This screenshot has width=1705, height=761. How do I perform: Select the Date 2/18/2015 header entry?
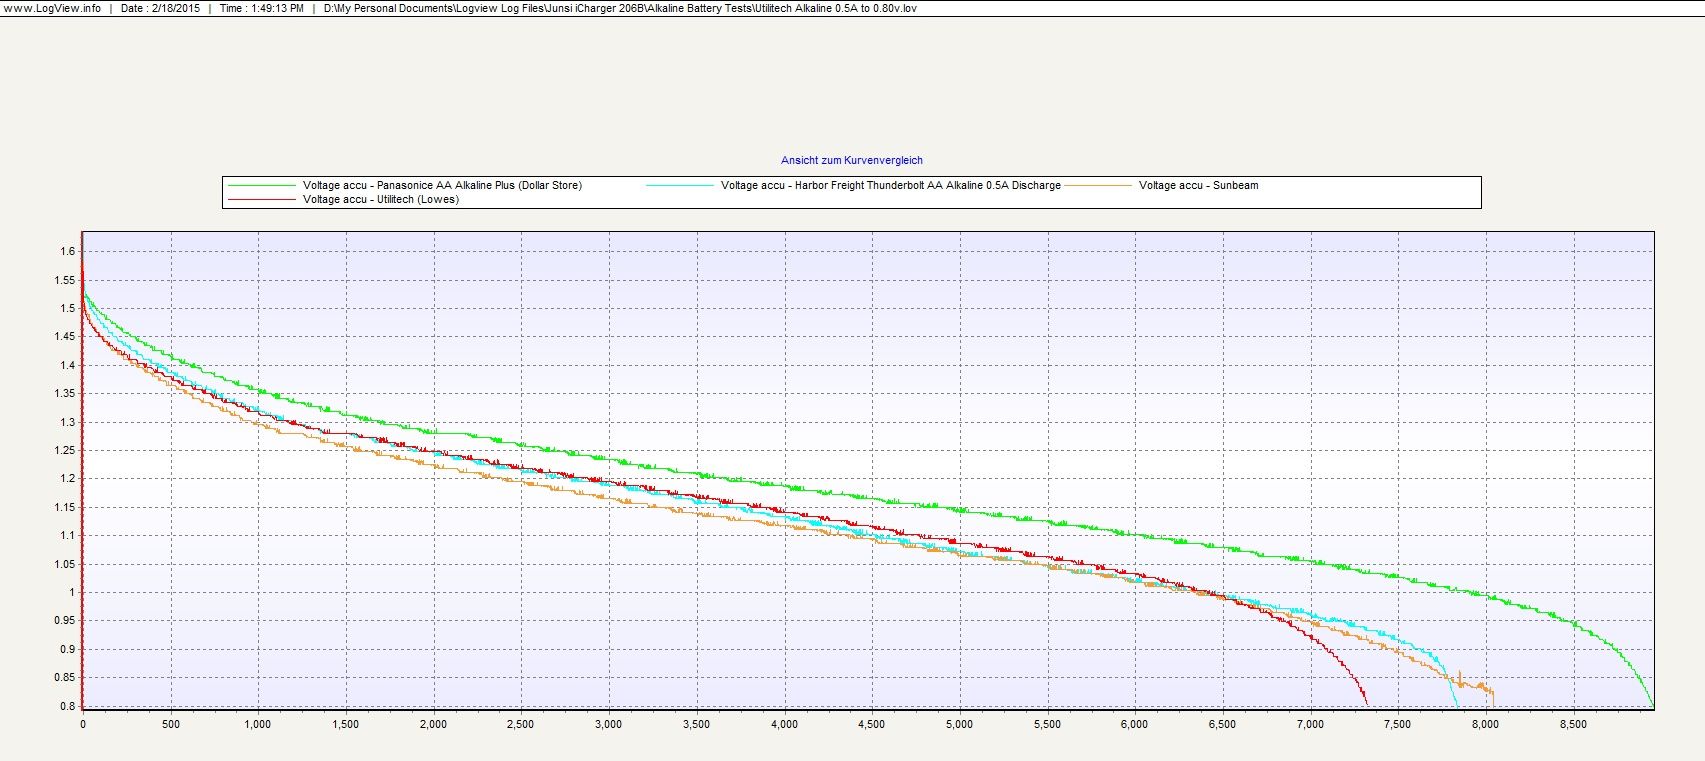click(160, 8)
